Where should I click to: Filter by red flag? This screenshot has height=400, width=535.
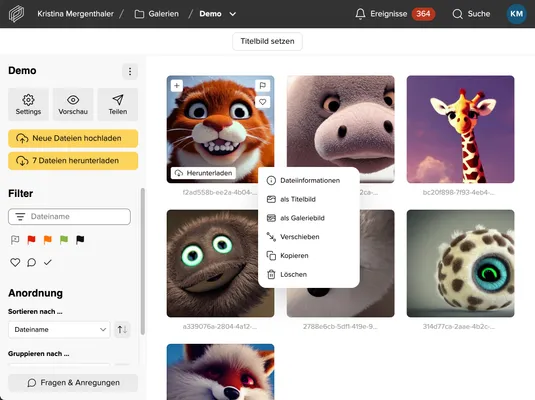[31, 240]
